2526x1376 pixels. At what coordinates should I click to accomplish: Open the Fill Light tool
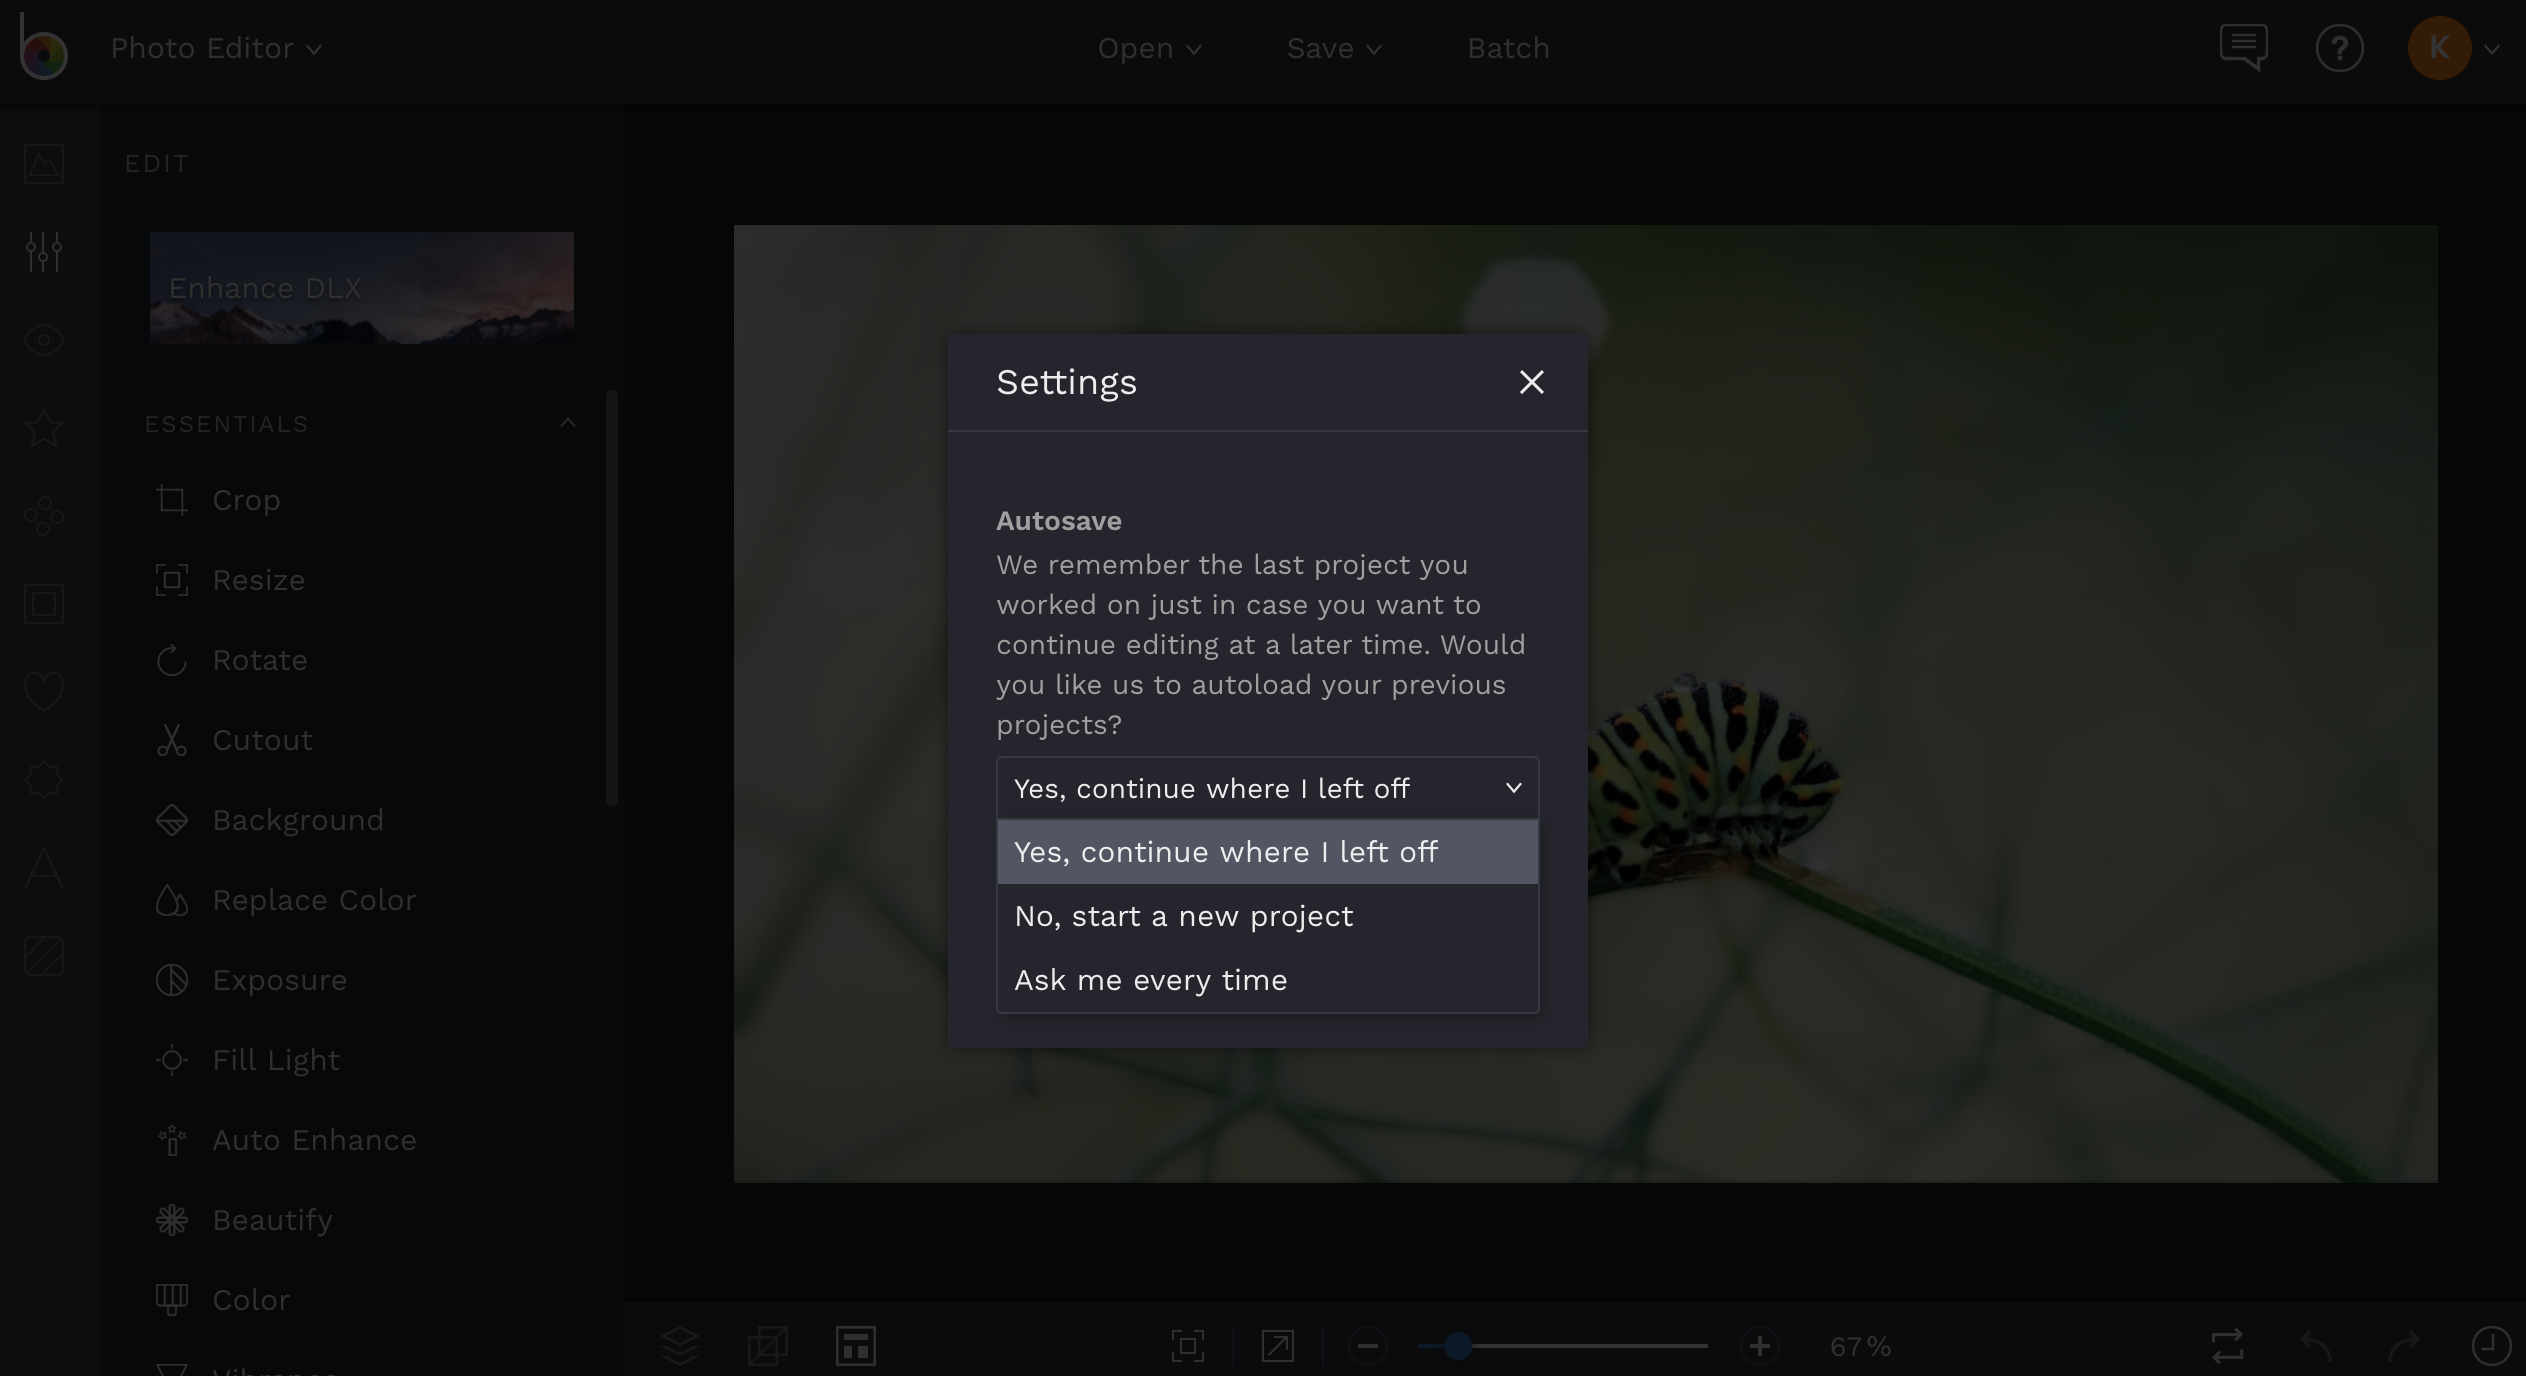[248, 1060]
